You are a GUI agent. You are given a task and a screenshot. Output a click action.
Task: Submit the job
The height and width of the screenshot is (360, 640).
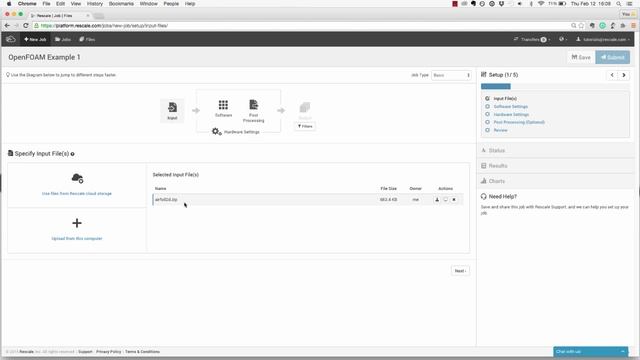point(612,57)
